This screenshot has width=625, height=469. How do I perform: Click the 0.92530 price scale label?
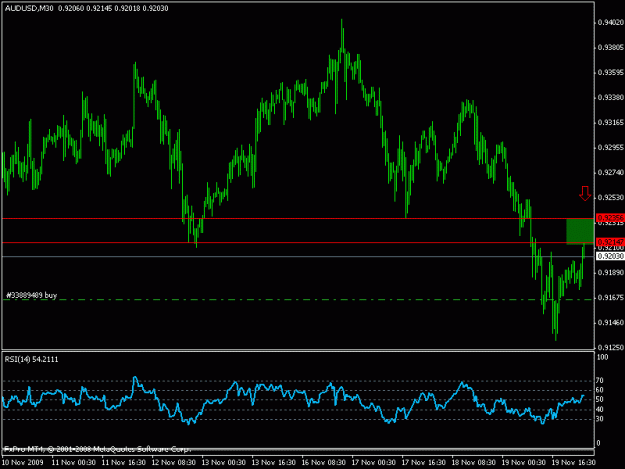point(611,198)
